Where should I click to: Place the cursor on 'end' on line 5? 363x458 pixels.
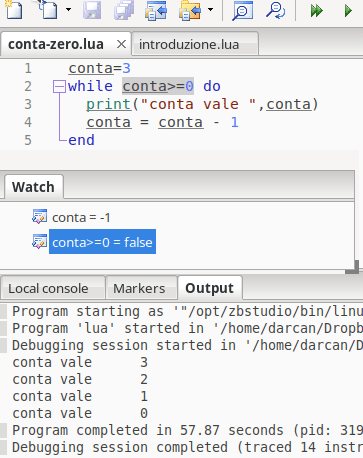(81, 140)
